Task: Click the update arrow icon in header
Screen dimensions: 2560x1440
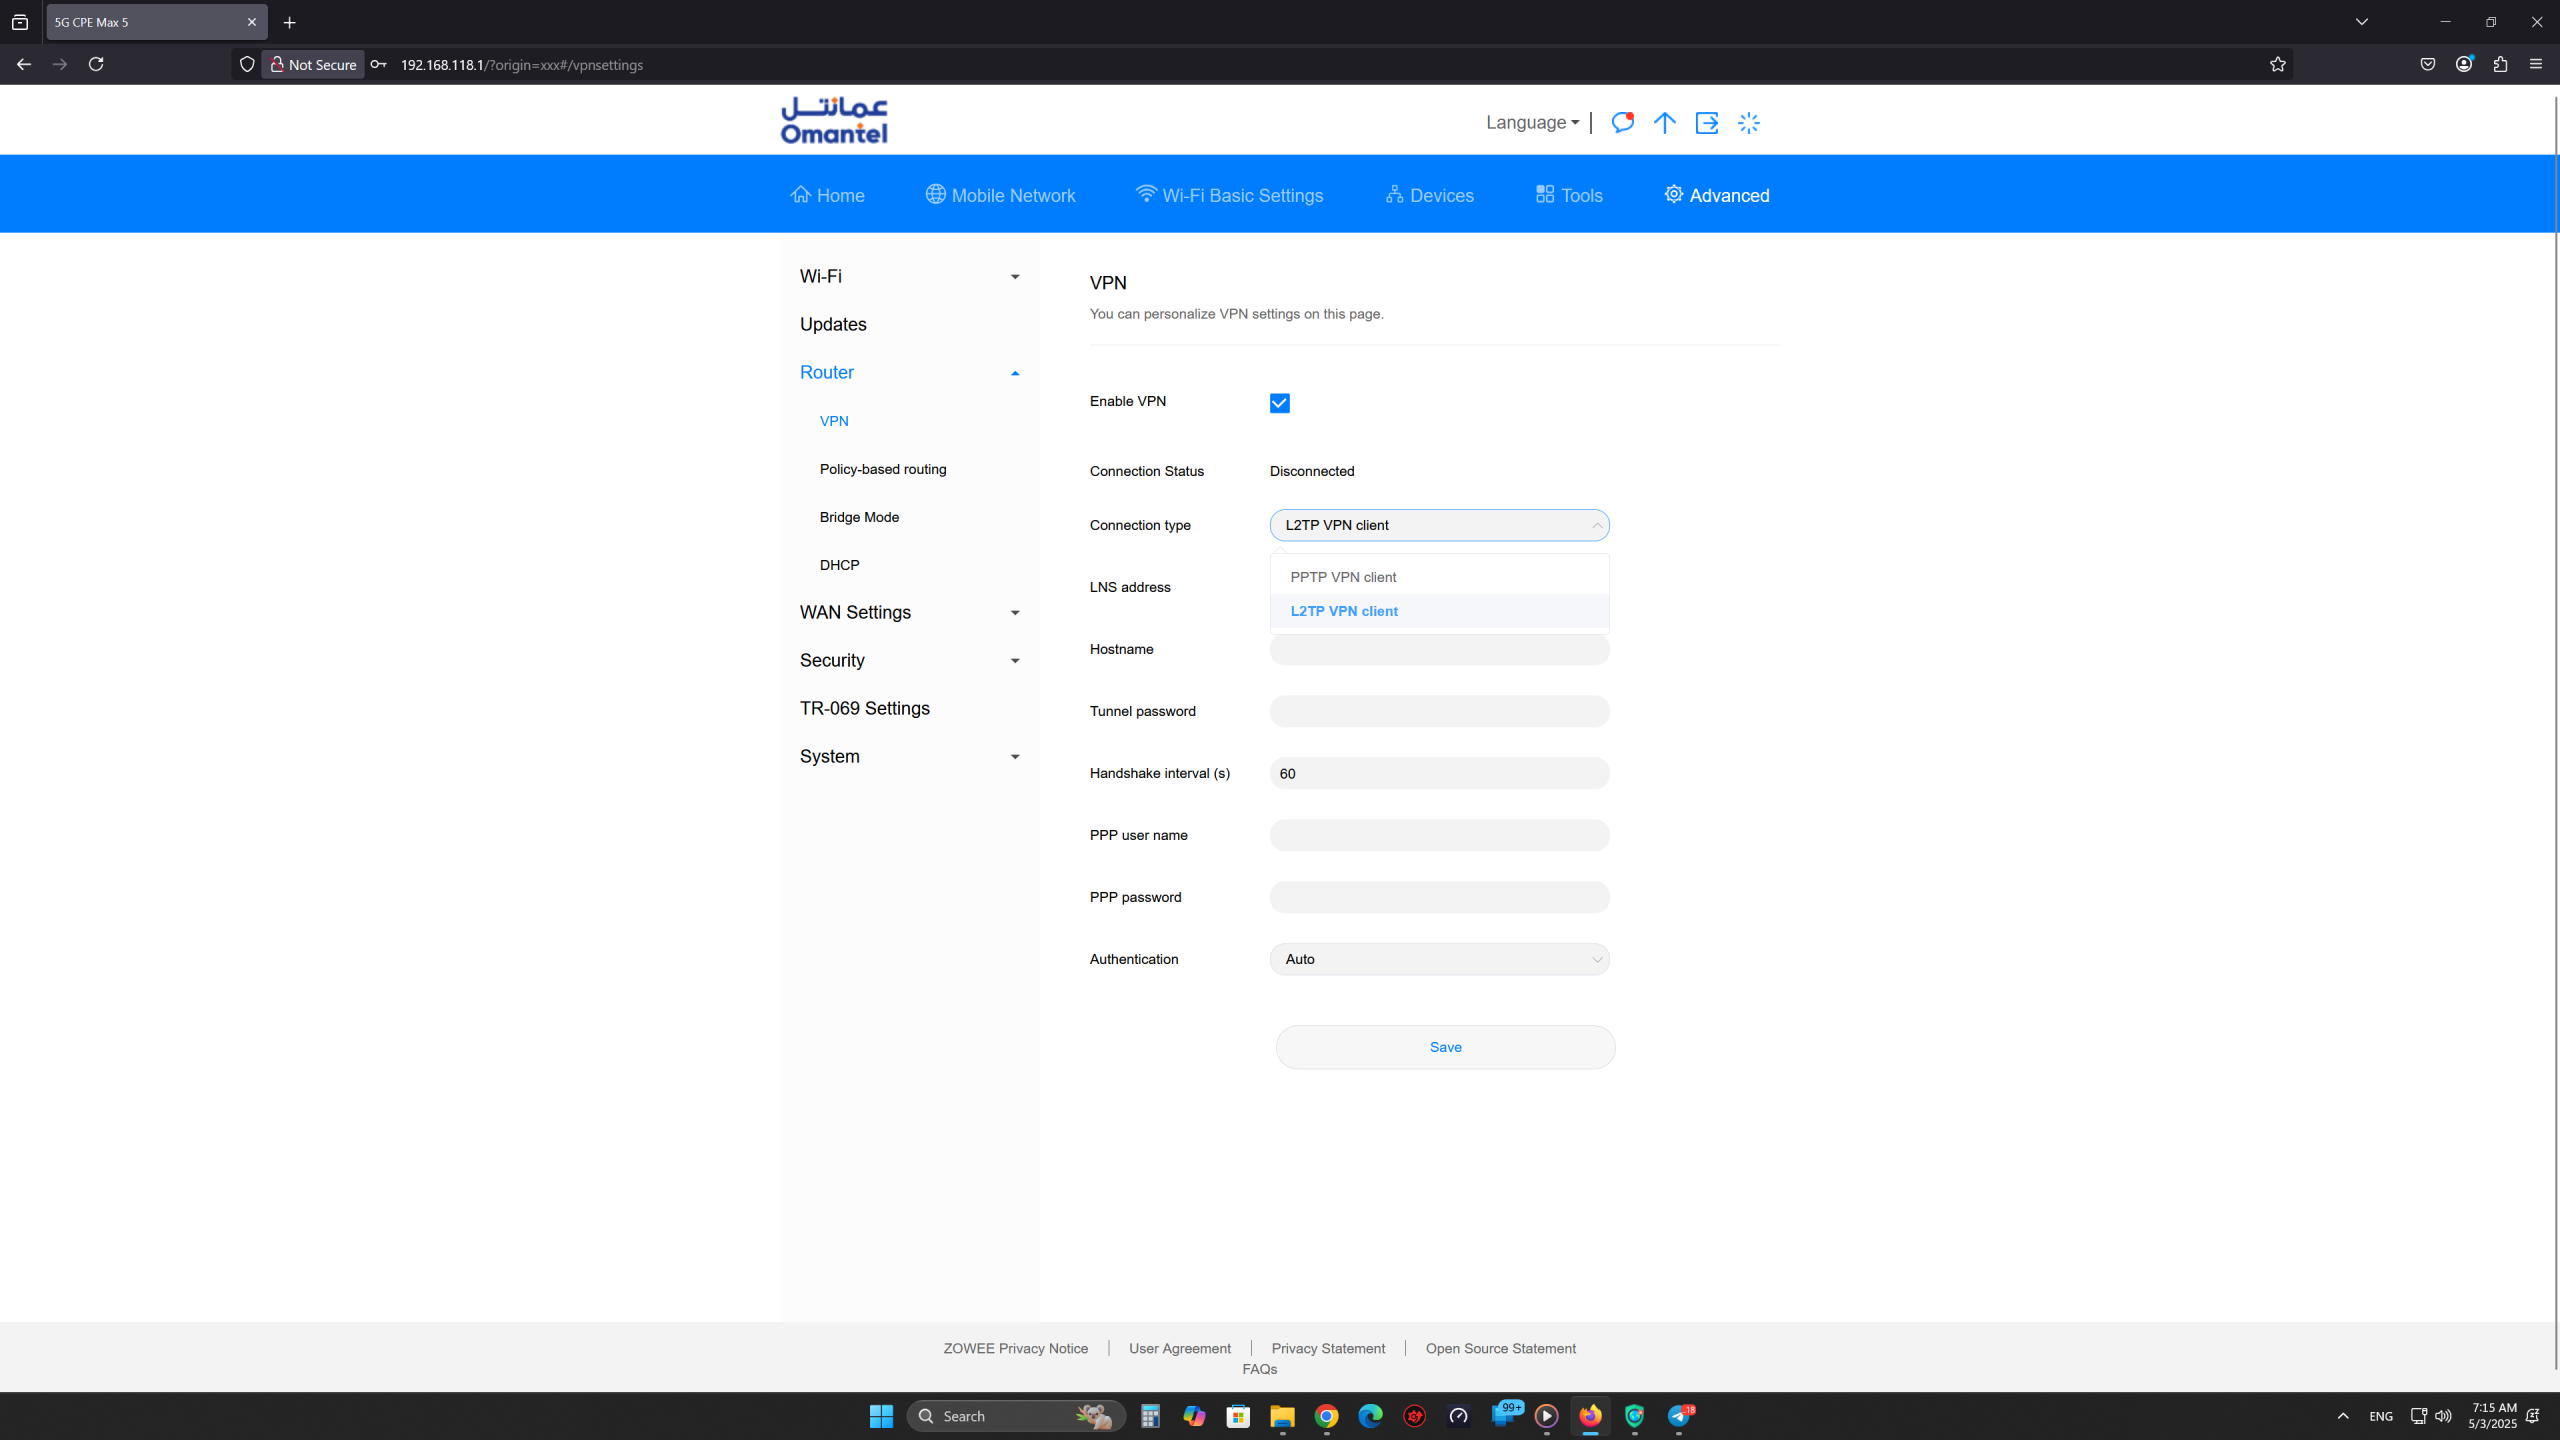Action: click(1664, 122)
